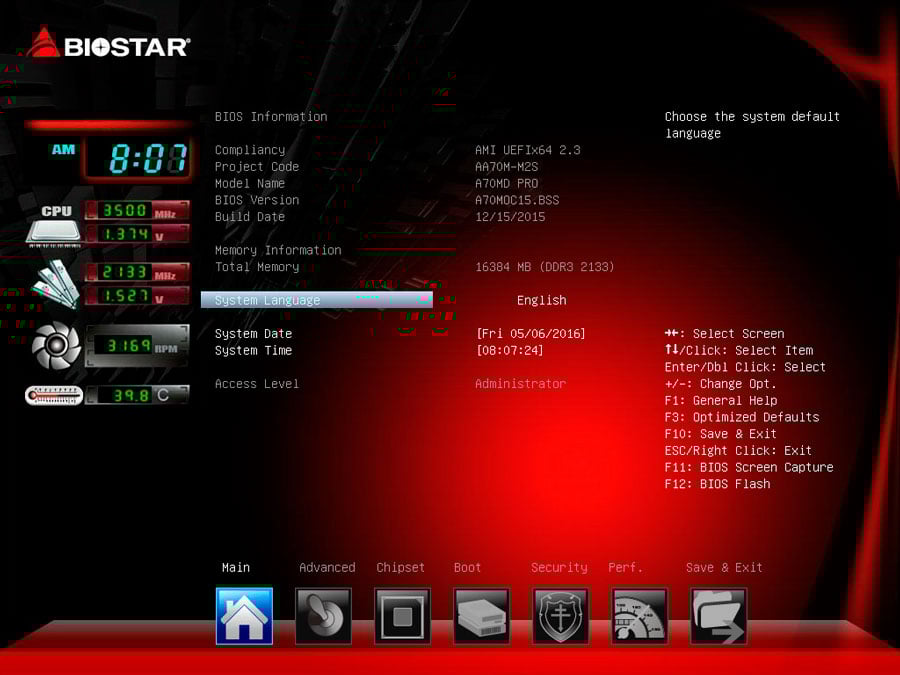Viewport: 900px width, 675px height.
Task: Open the Security shield icon
Action: tap(560, 616)
